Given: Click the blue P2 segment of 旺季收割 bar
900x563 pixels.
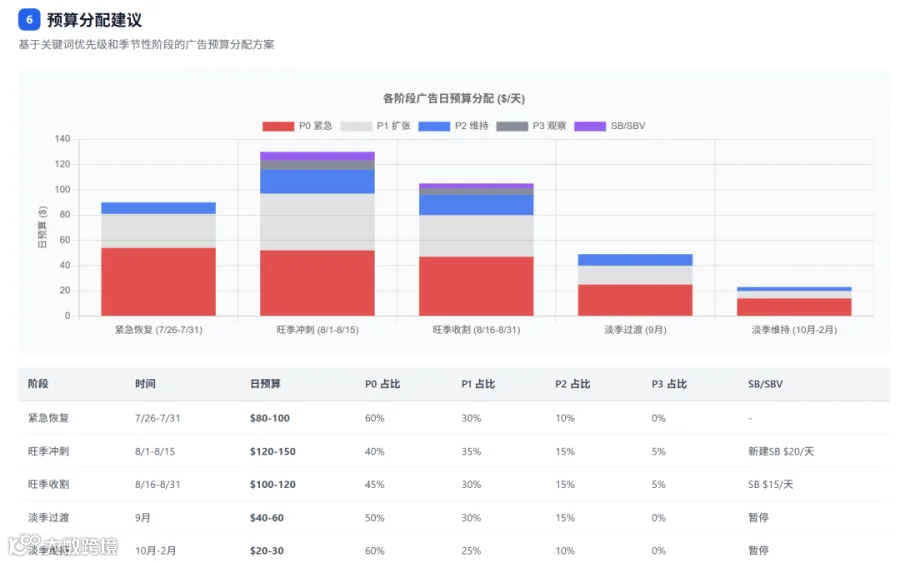Looking at the screenshot, I should coord(476,205).
